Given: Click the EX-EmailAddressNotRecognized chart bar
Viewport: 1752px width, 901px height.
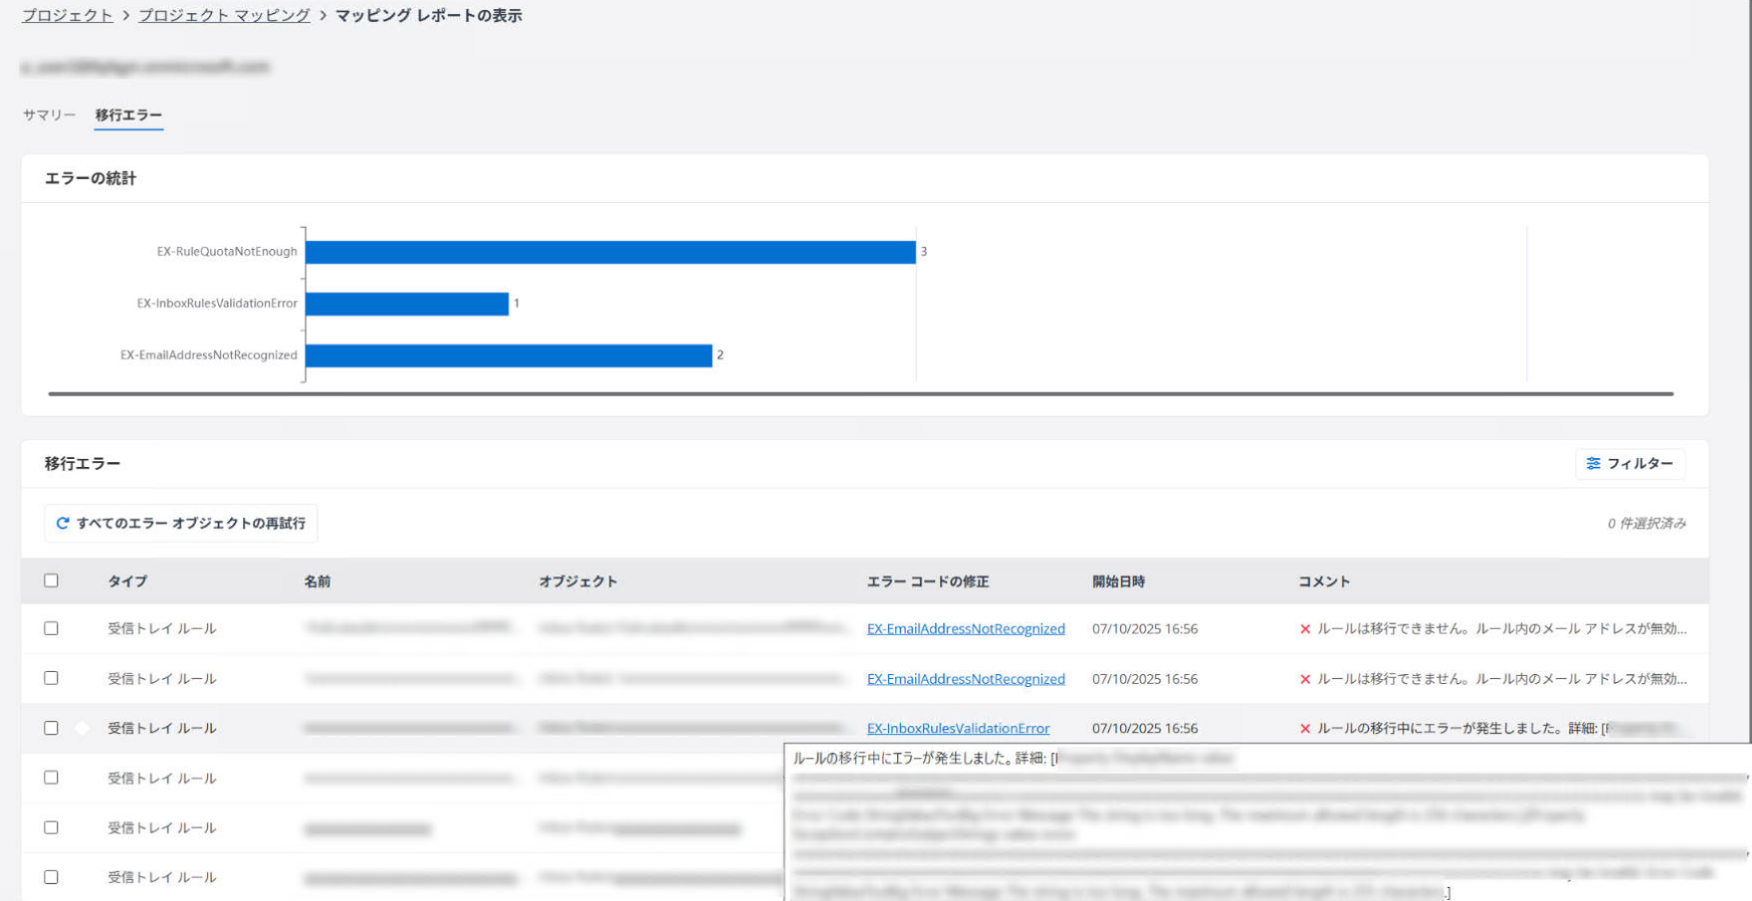Looking at the screenshot, I should 508,356.
